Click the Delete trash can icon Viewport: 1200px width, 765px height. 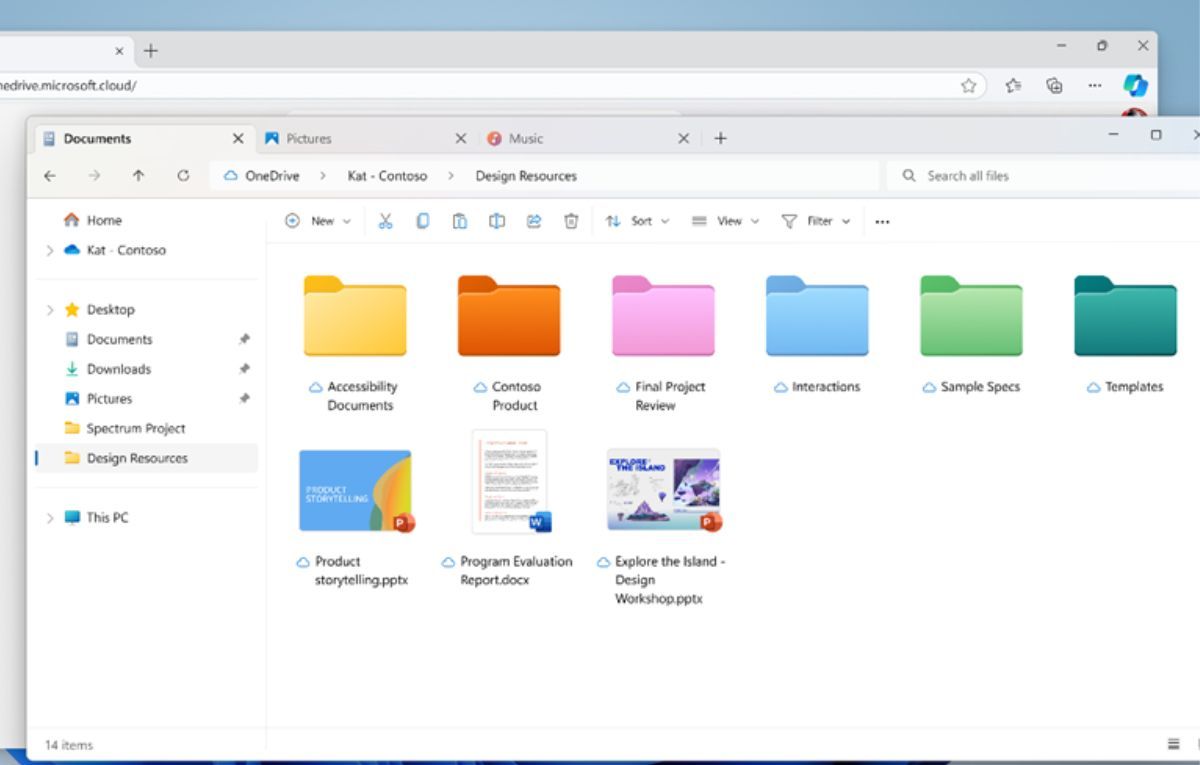tap(571, 222)
